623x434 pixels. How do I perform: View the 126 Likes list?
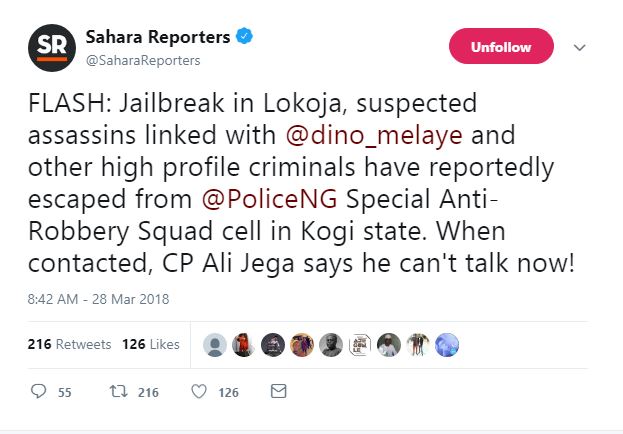click(151, 344)
